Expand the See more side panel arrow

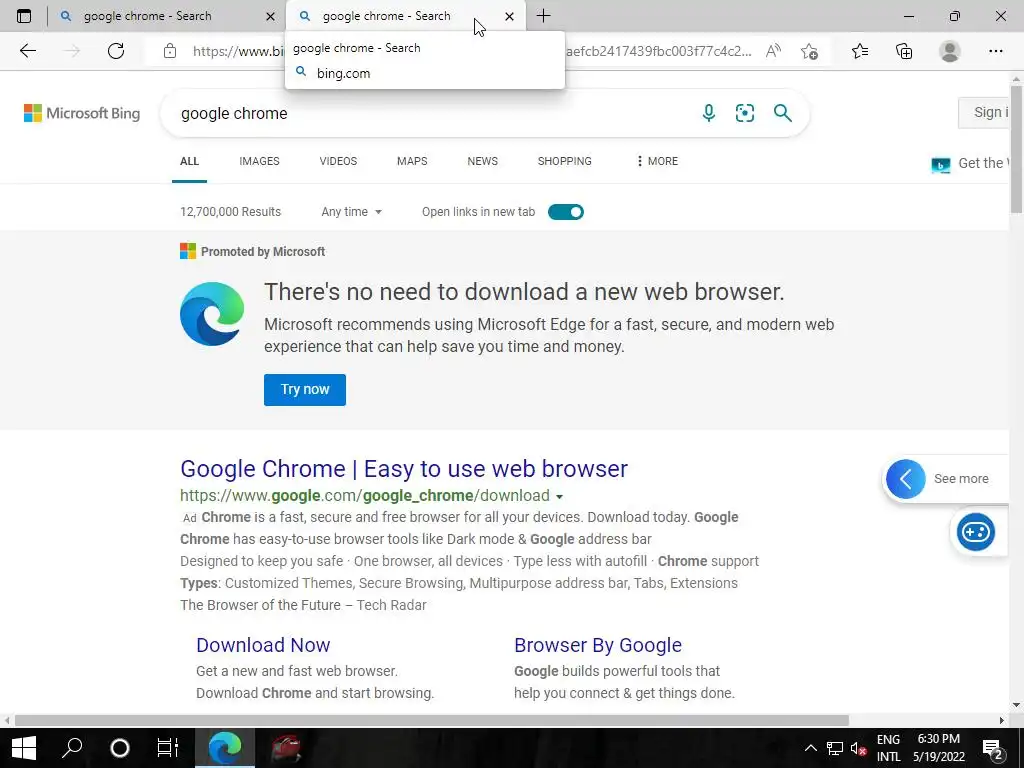click(905, 479)
